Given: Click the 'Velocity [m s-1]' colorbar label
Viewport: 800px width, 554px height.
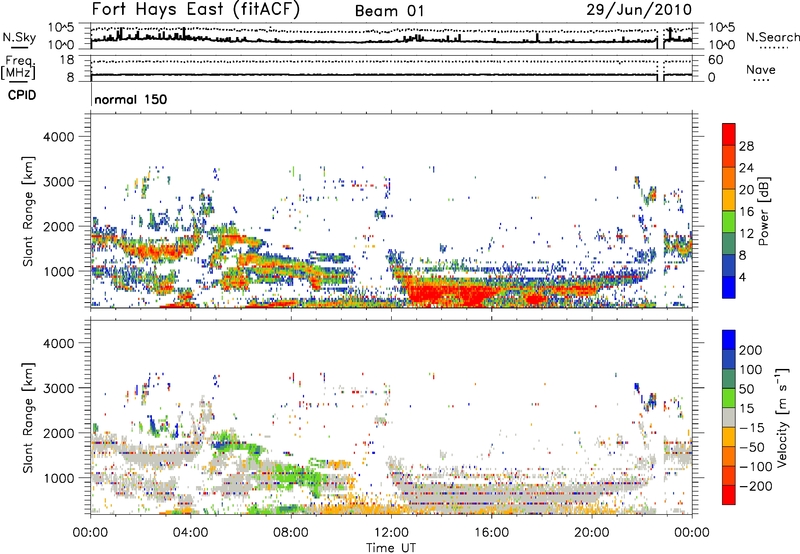Looking at the screenshot, I should 782,417.
